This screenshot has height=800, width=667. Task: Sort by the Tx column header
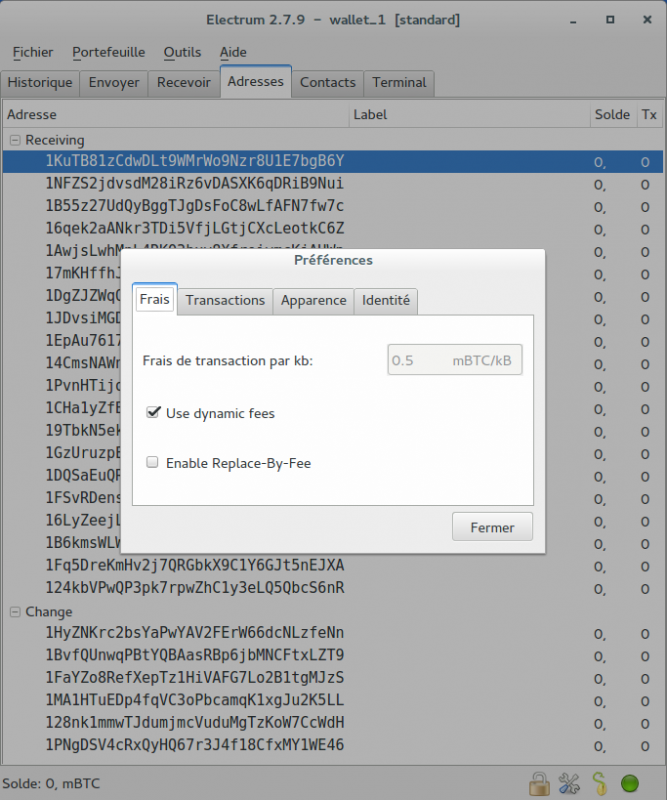click(649, 114)
